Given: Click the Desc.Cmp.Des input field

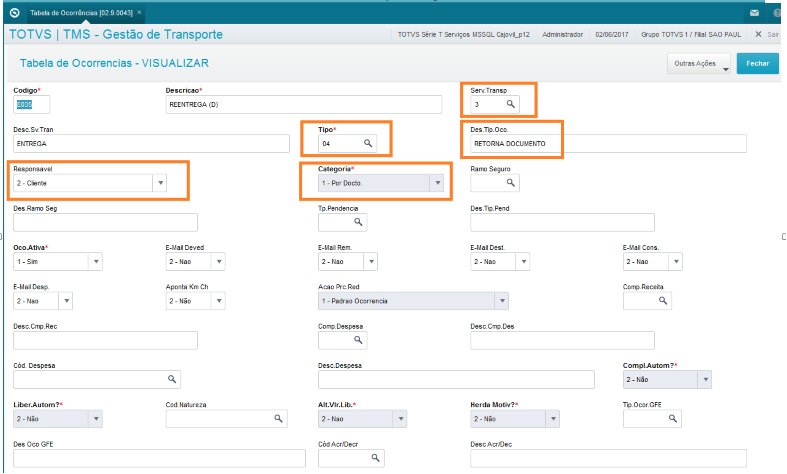Looking at the screenshot, I should click(562, 340).
